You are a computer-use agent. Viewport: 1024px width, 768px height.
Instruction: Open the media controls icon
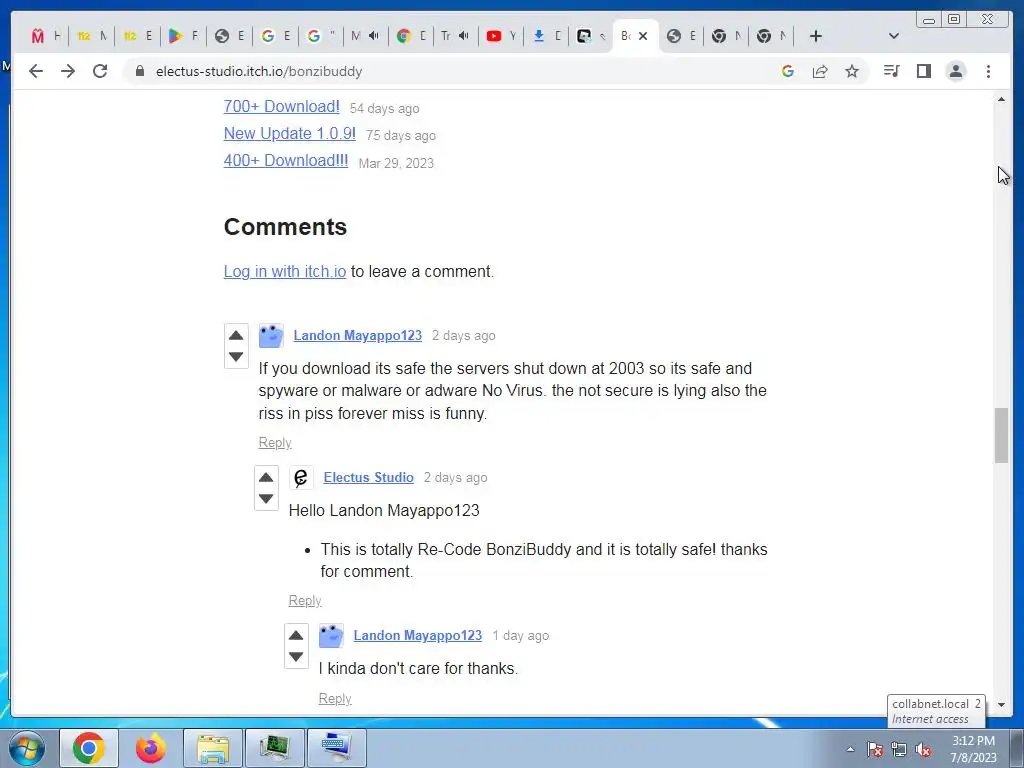tap(891, 71)
